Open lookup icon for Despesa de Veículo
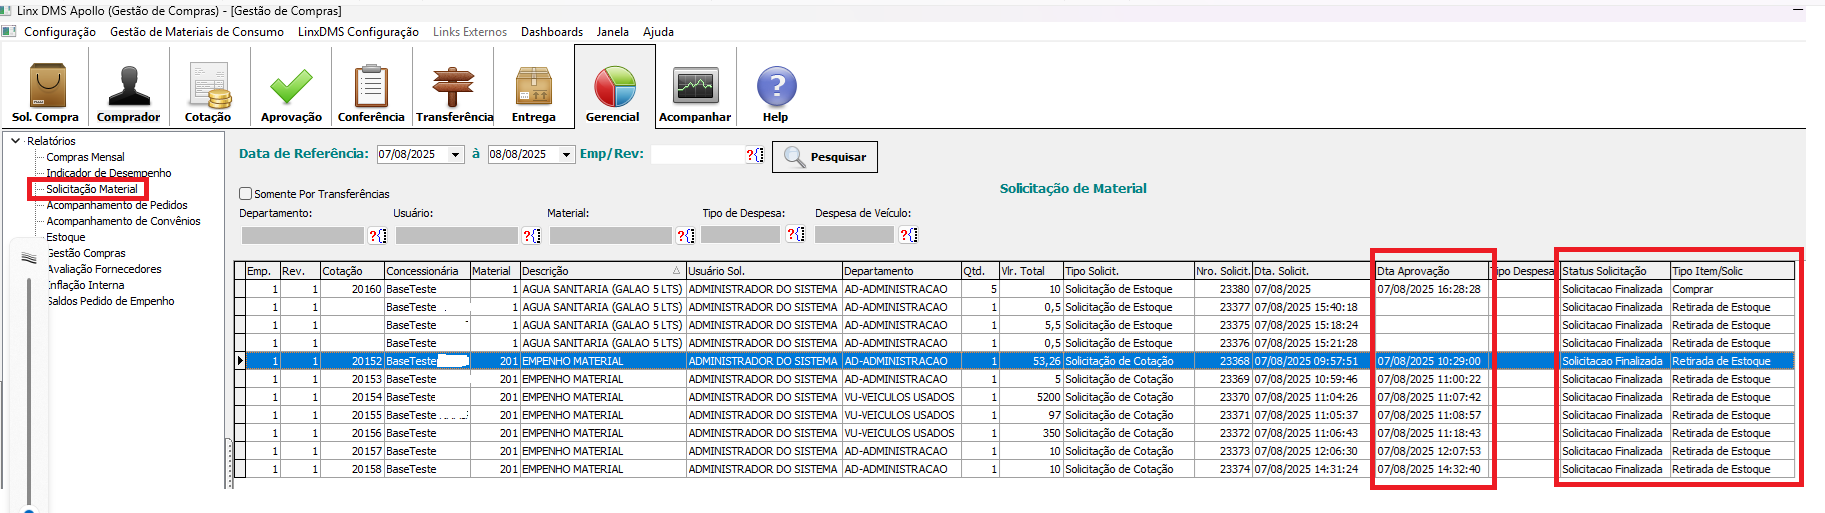This screenshot has height=513, width=1825. [908, 234]
